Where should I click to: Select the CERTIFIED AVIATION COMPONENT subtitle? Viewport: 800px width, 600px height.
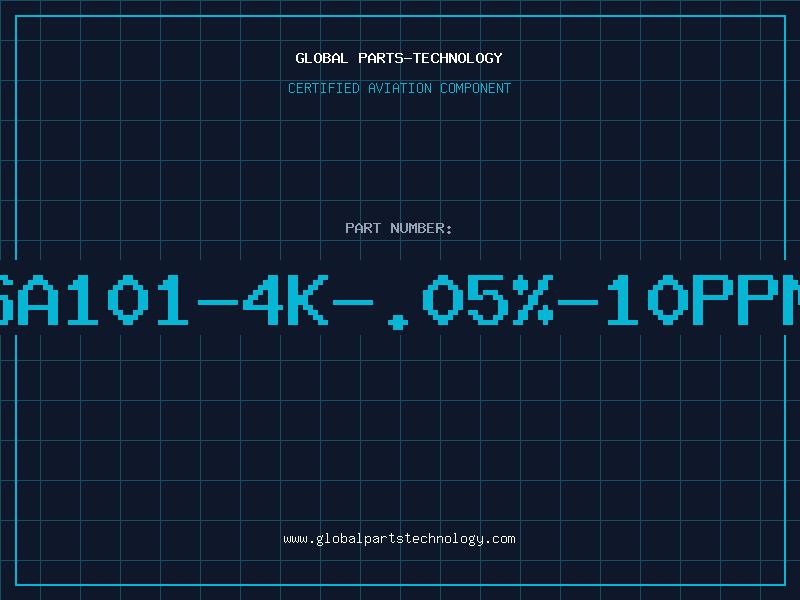point(399,88)
